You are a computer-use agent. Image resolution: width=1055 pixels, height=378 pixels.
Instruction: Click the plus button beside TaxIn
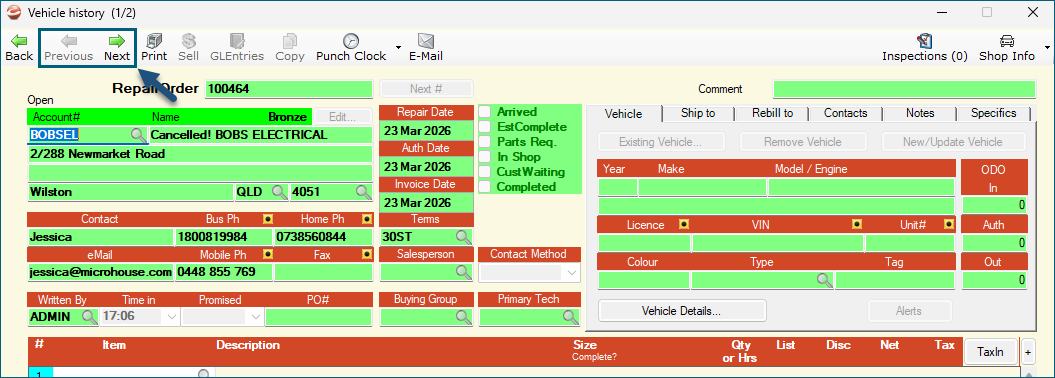click(x=1028, y=352)
